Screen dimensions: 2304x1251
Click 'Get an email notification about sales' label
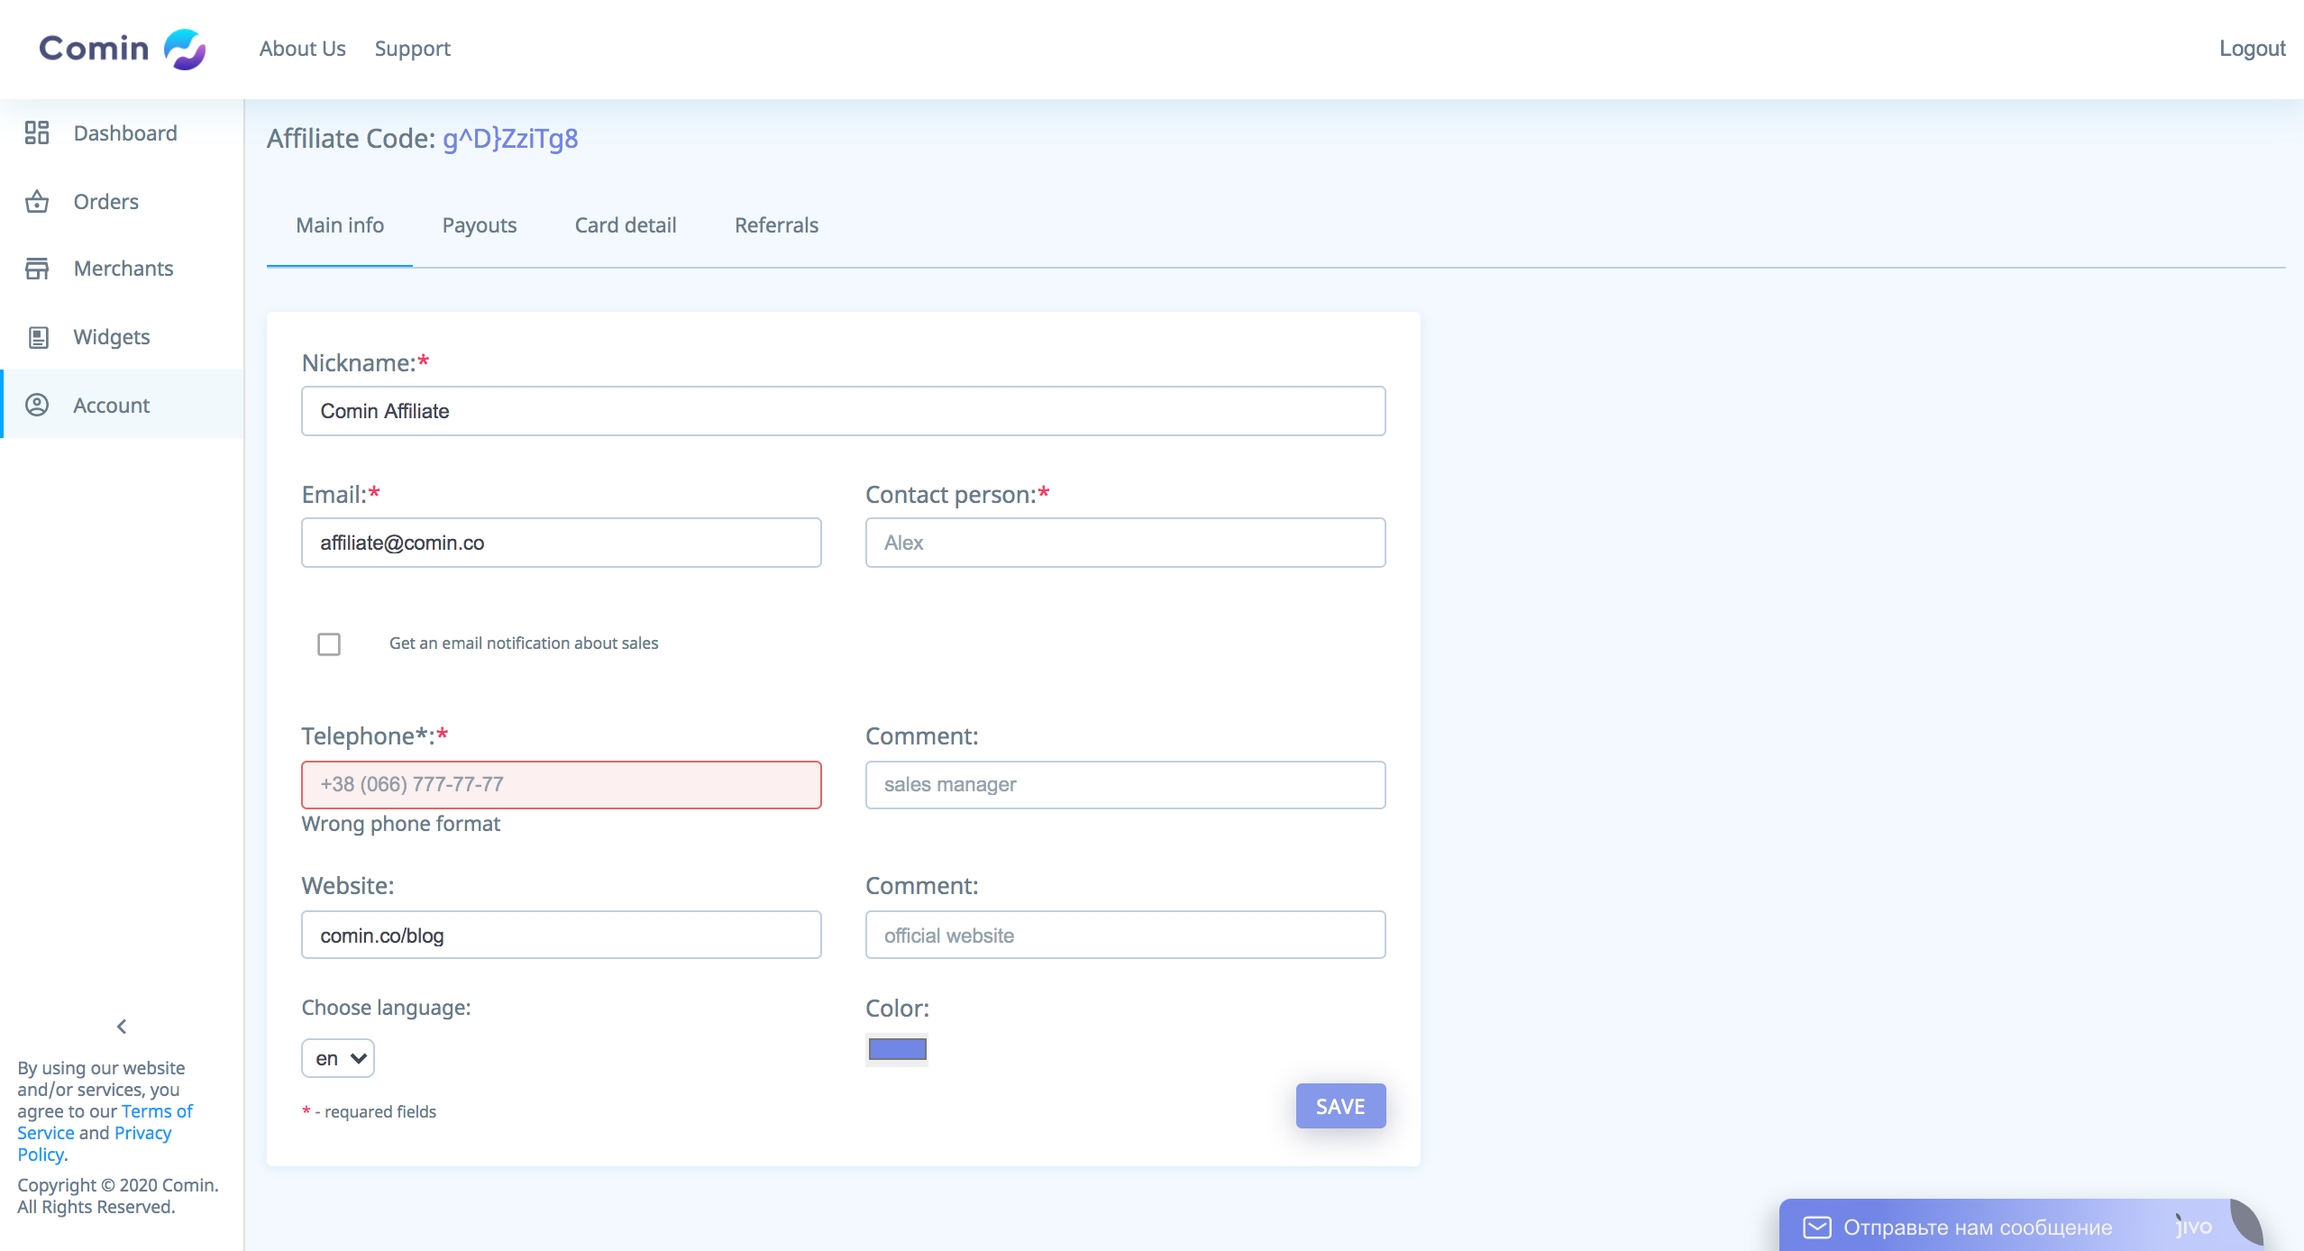pos(524,643)
